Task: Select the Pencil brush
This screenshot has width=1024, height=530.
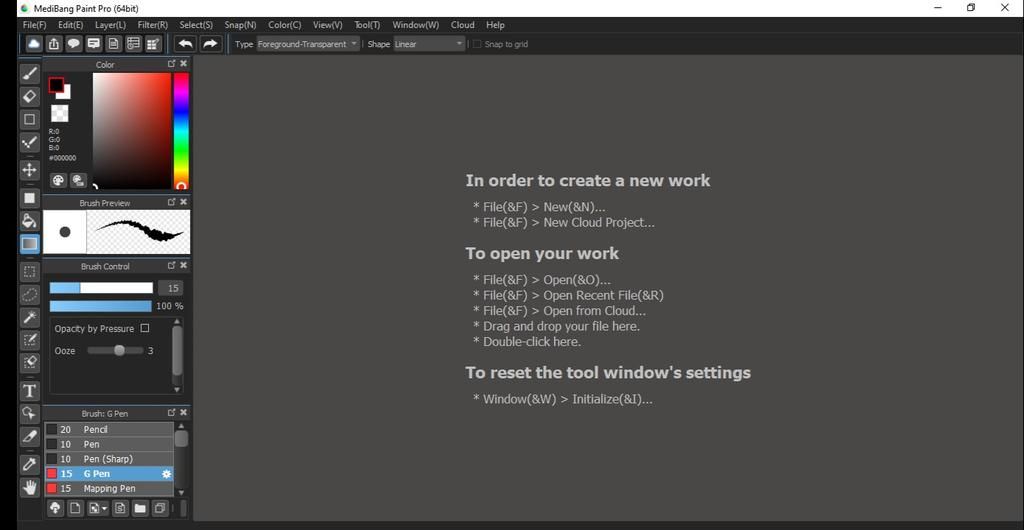Action: pyautogui.click(x=109, y=429)
